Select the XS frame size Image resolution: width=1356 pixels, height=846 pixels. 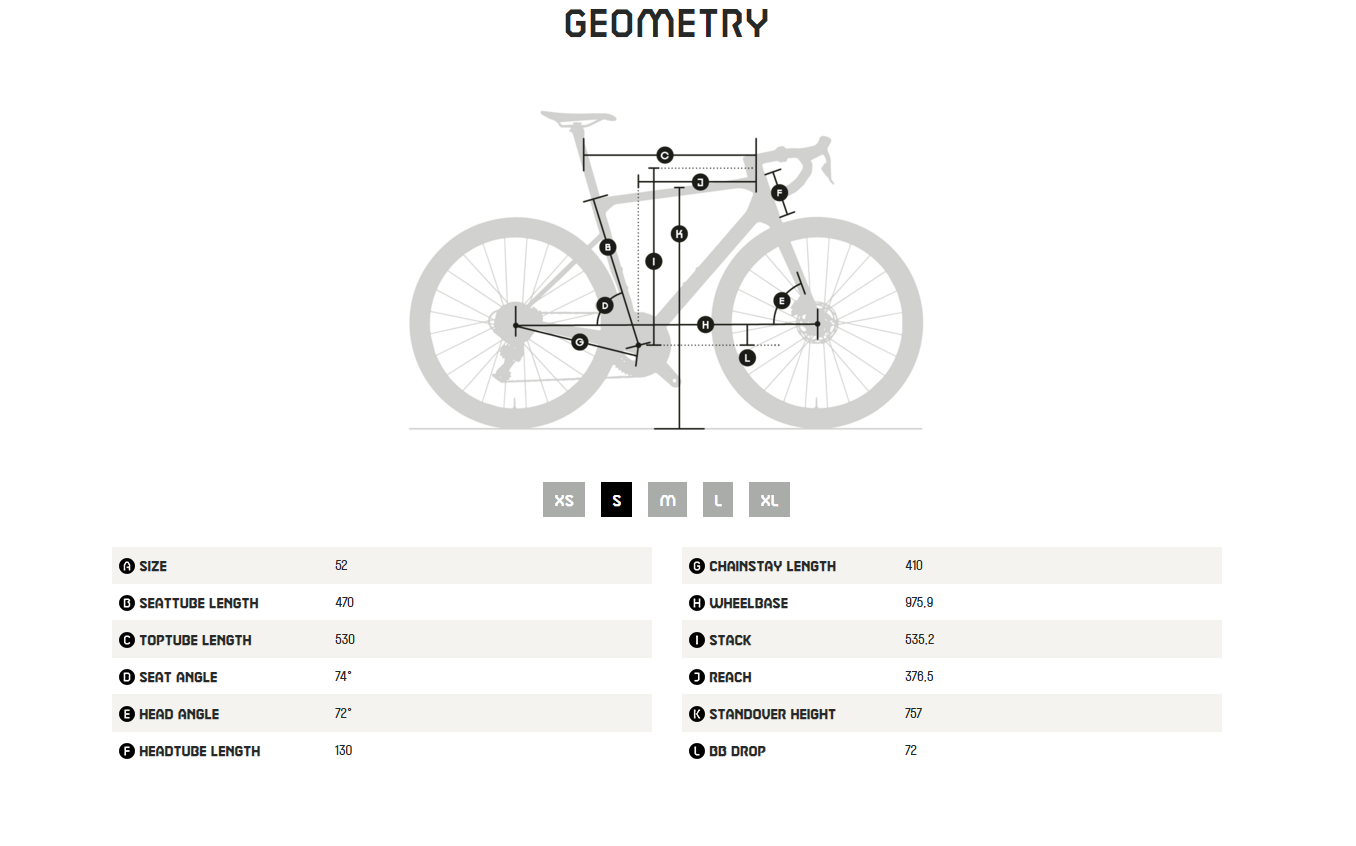click(x=564, y=500)
